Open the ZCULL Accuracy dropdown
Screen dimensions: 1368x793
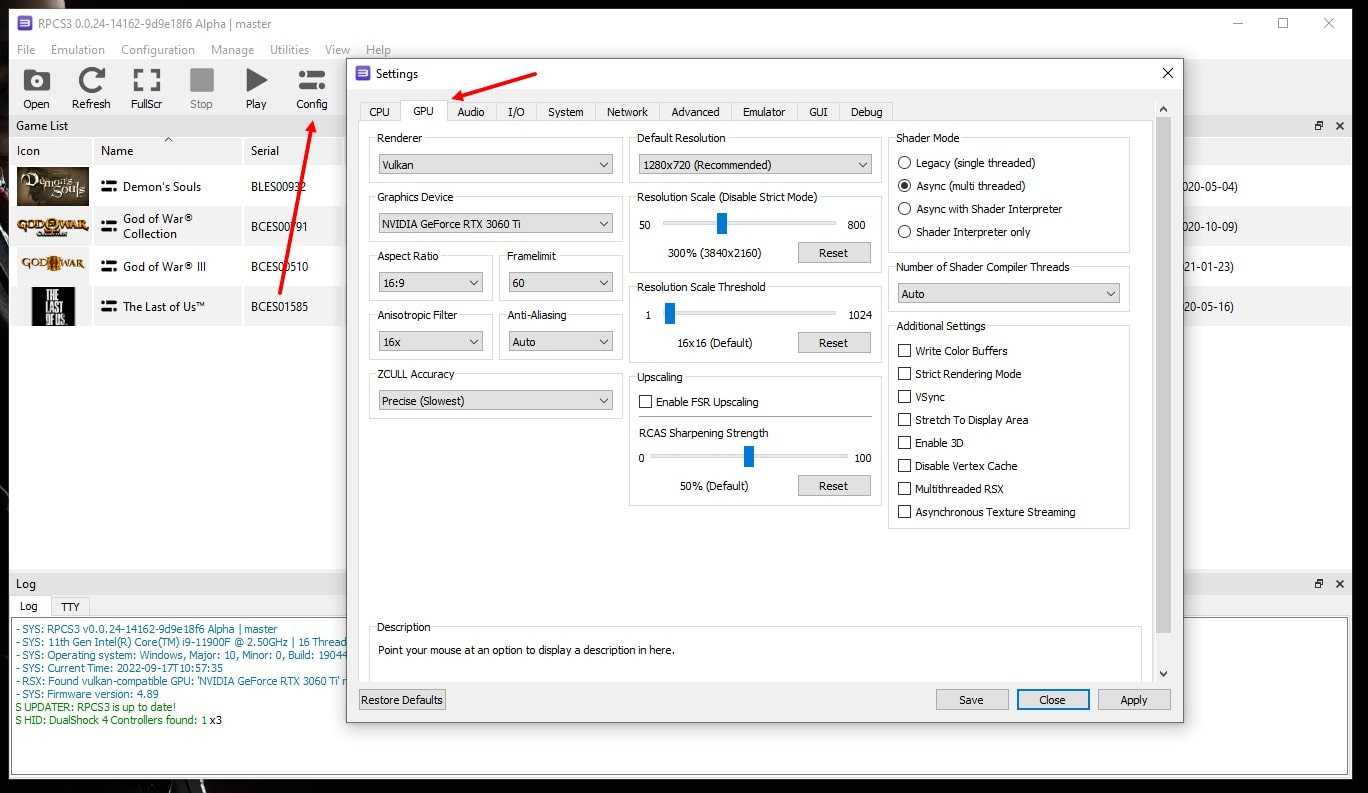495,401
